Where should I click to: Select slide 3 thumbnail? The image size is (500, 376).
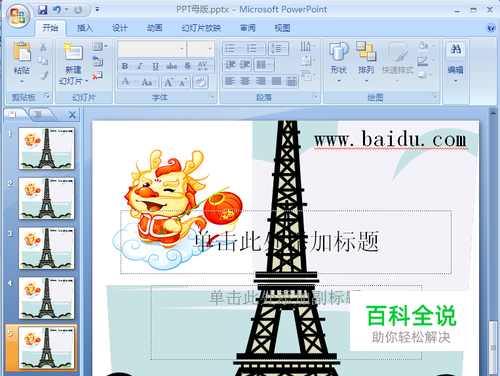46,248
